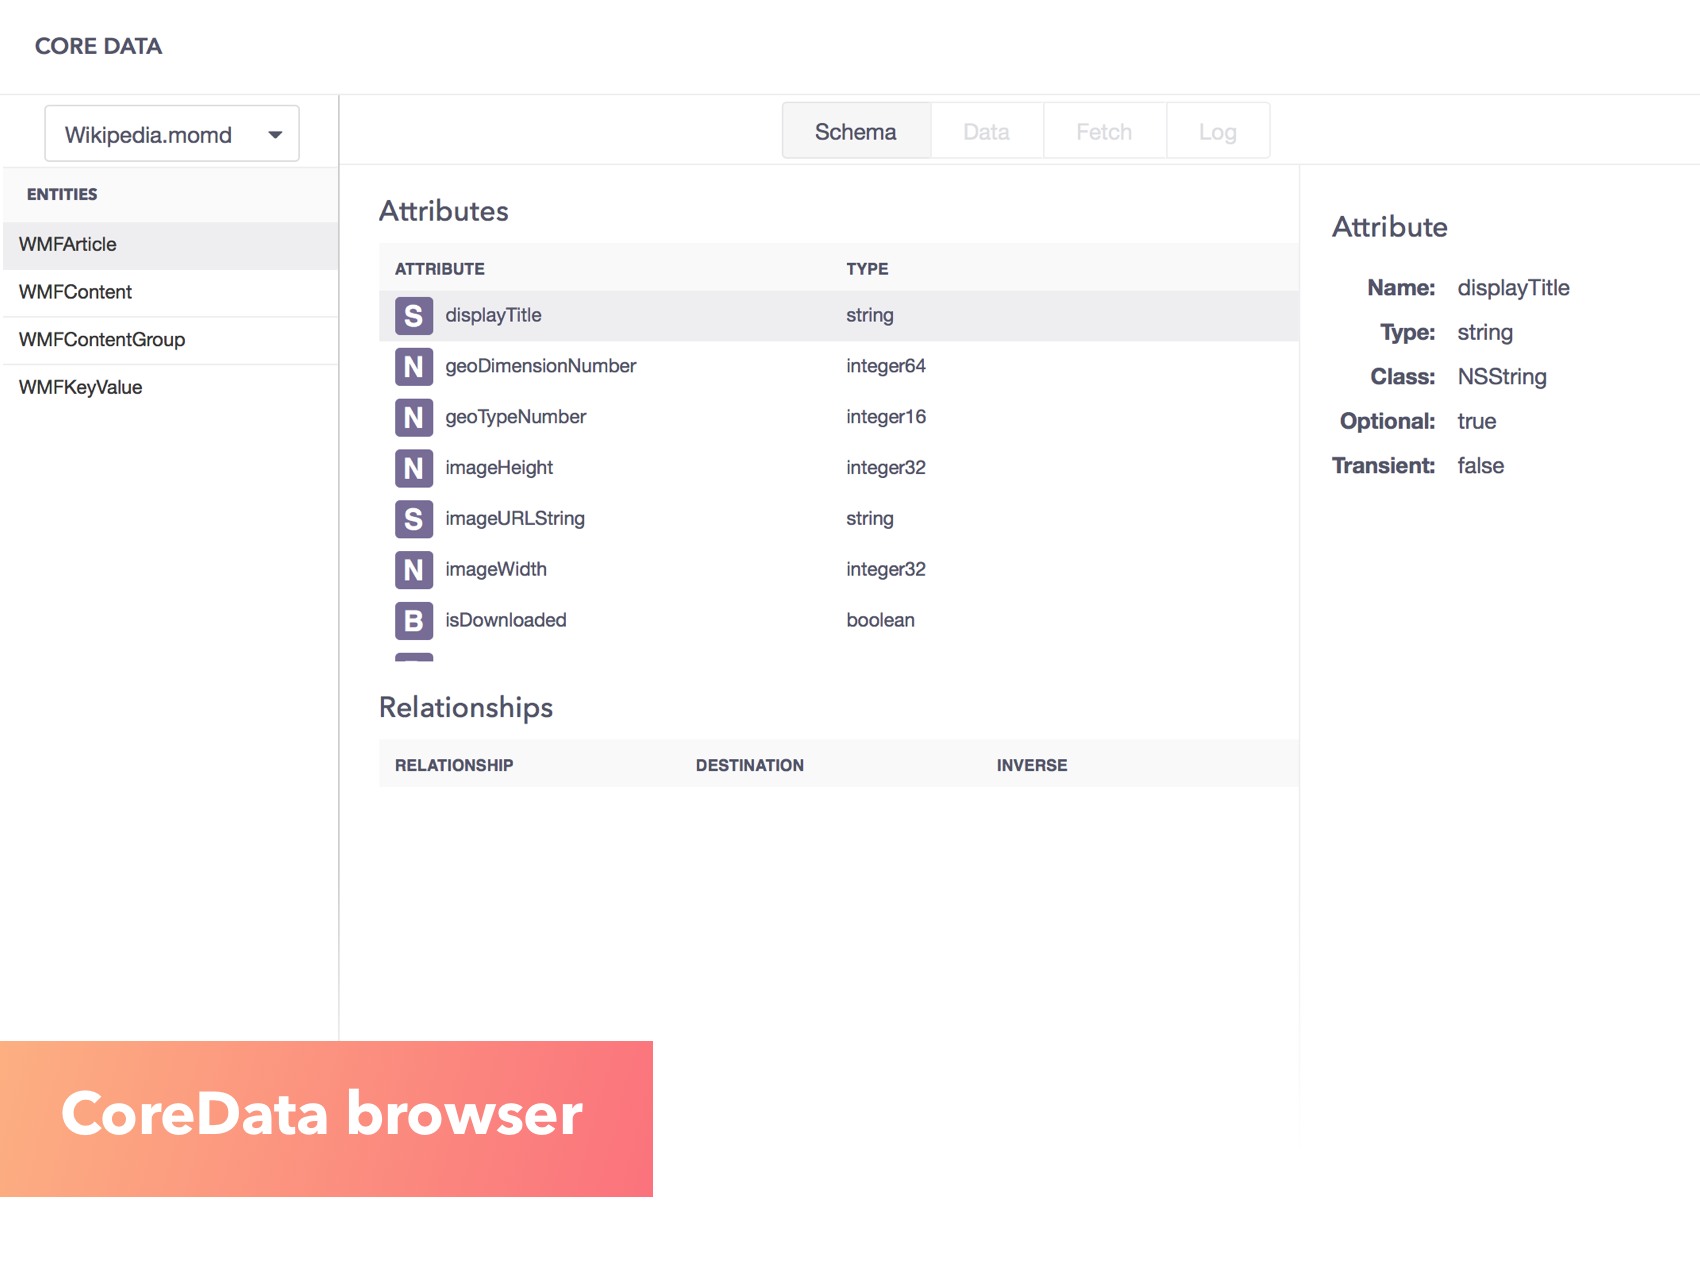Click the string icon beside imageURLString

pyautogui.click(x=413, y=519)
